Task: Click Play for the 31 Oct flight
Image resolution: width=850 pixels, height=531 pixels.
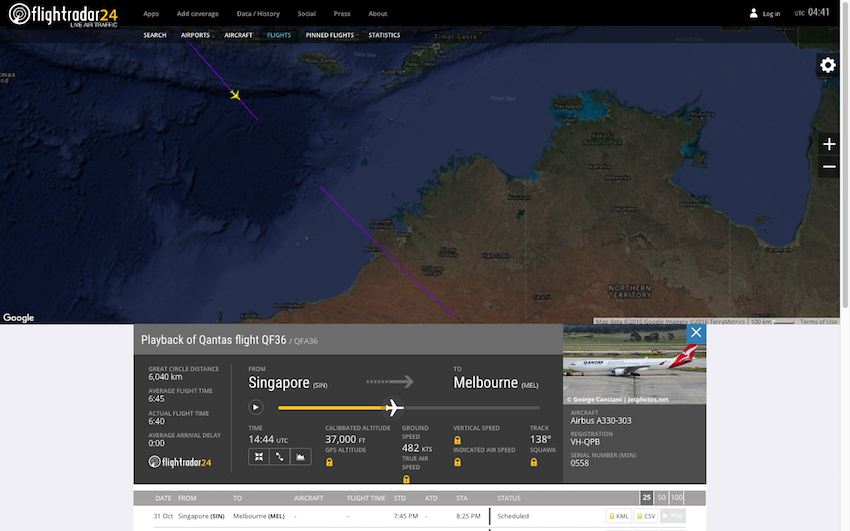Action: pyautogui.click(x=673, y=516)
